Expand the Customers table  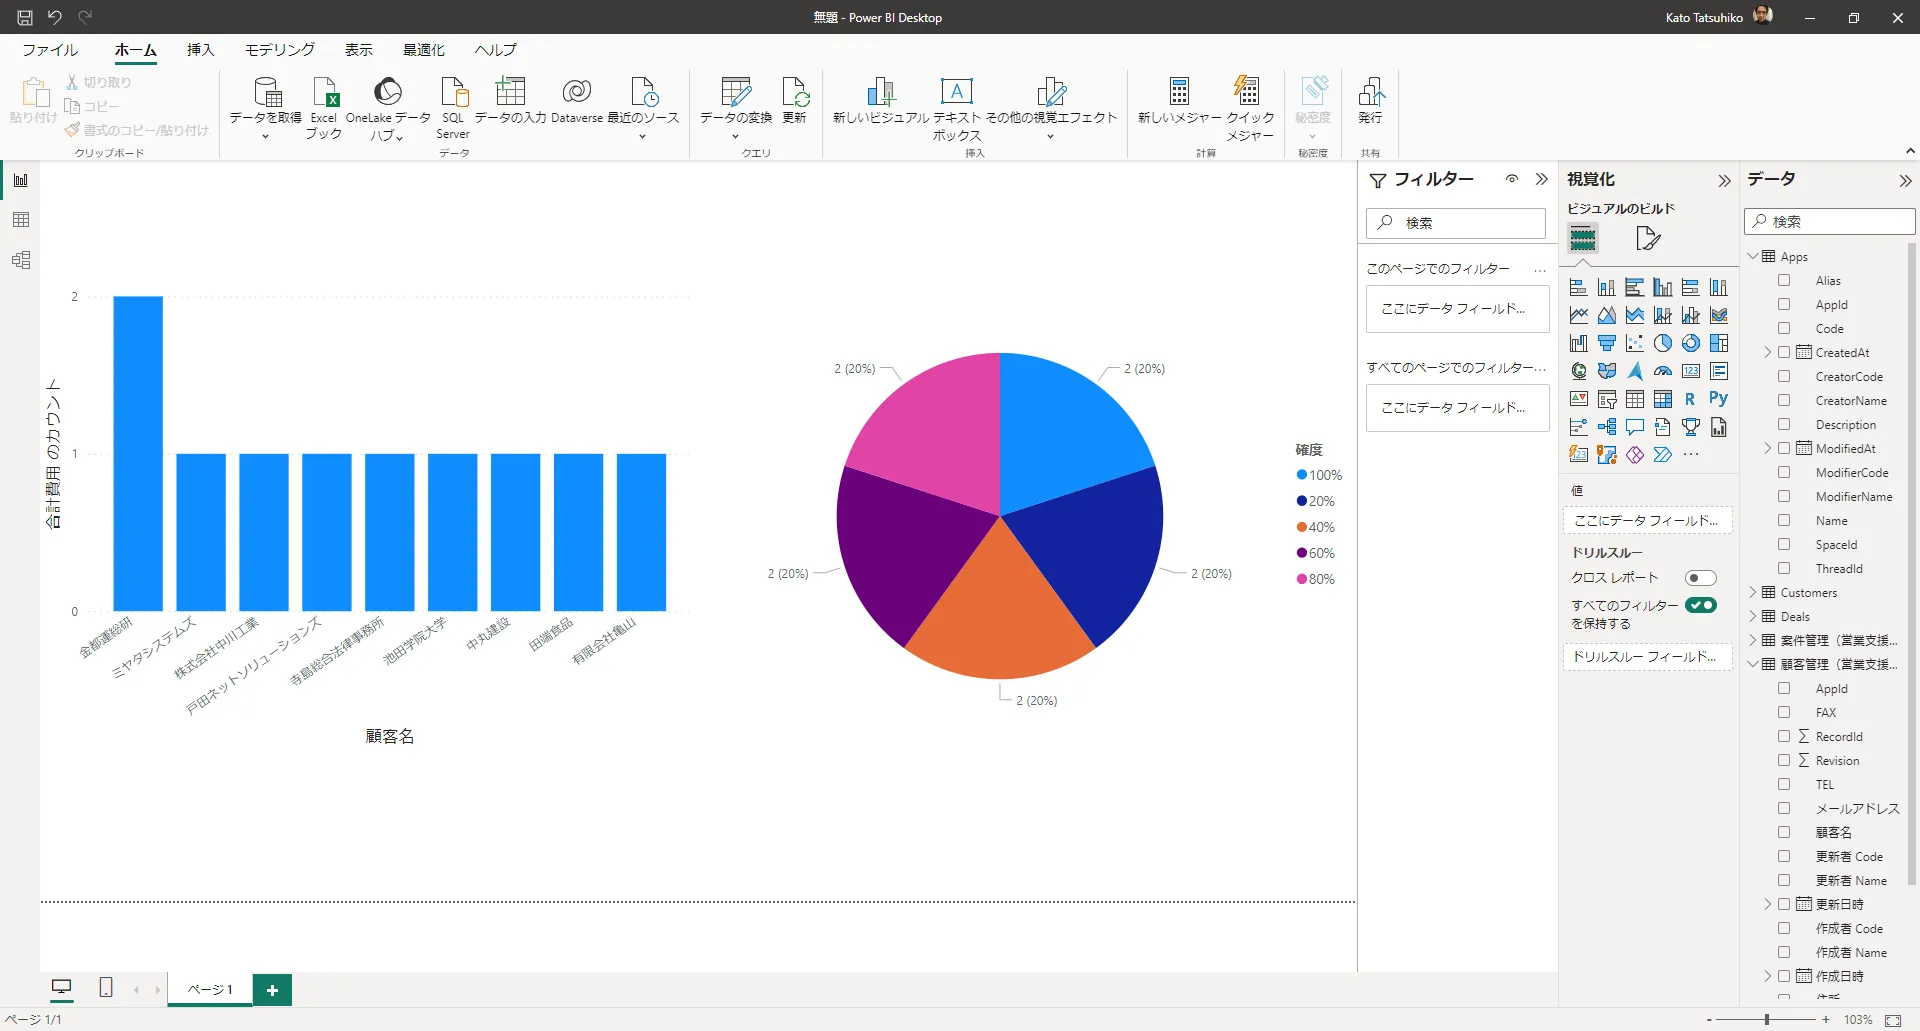tap(1751, 592)
